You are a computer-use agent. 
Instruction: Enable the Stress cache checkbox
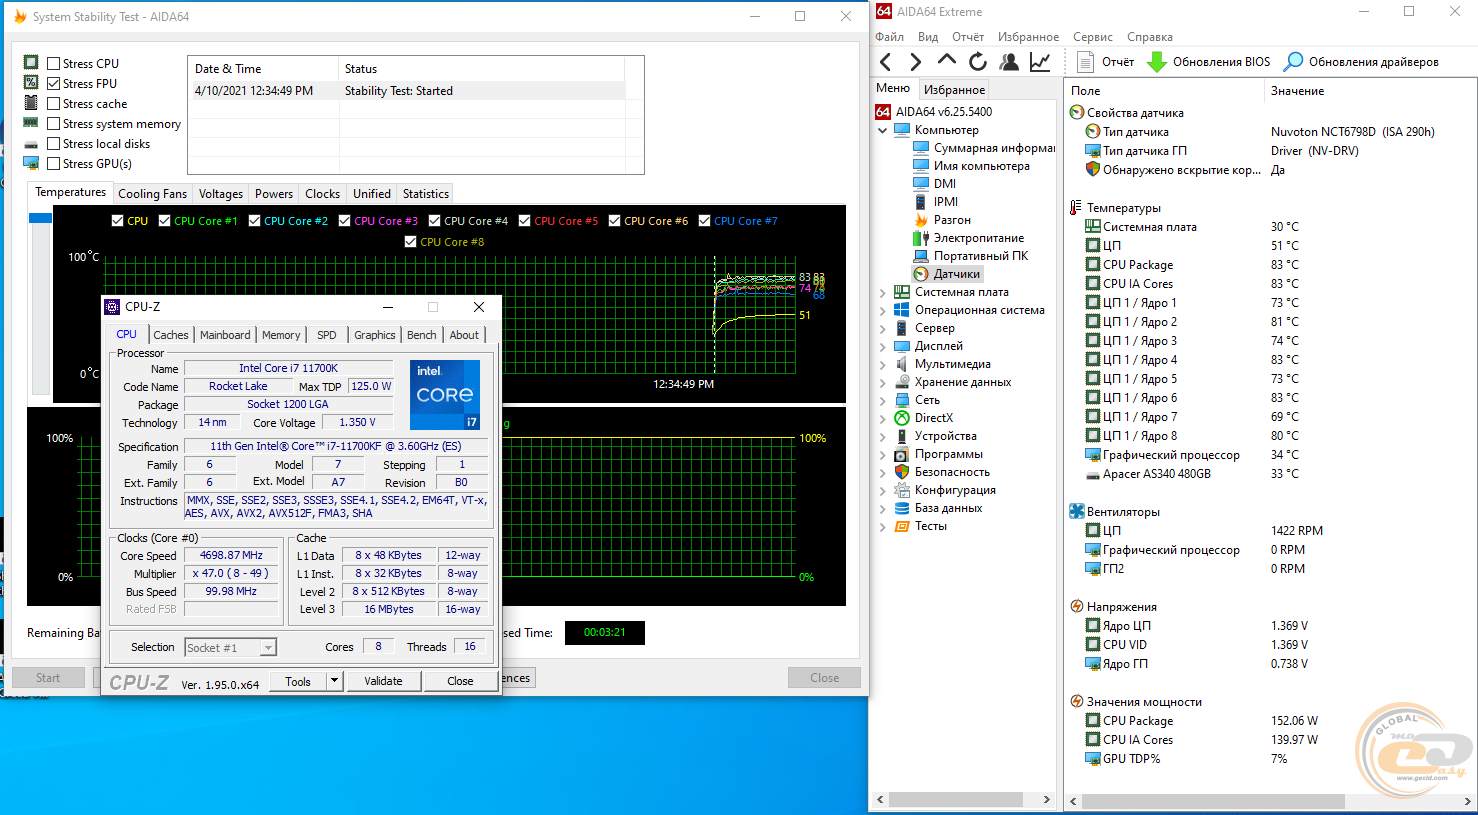(x=54, y=104)
